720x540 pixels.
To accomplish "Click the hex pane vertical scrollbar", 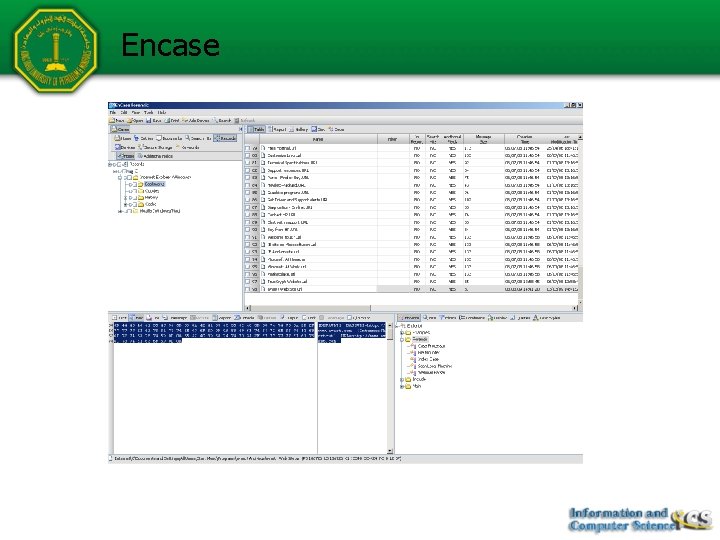I will 390,388.
